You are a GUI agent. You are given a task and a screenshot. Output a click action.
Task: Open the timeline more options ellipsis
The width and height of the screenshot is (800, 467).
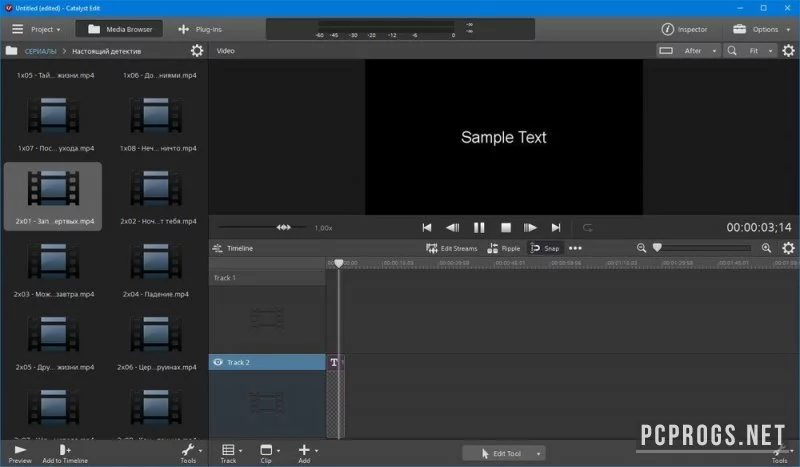click(575, 249)
